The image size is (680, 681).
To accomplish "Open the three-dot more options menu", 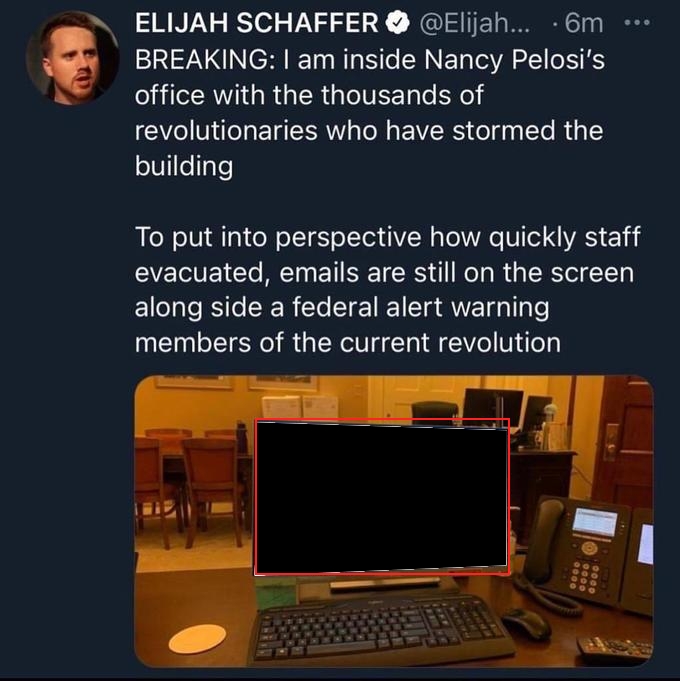I will [x=637, y=22].
